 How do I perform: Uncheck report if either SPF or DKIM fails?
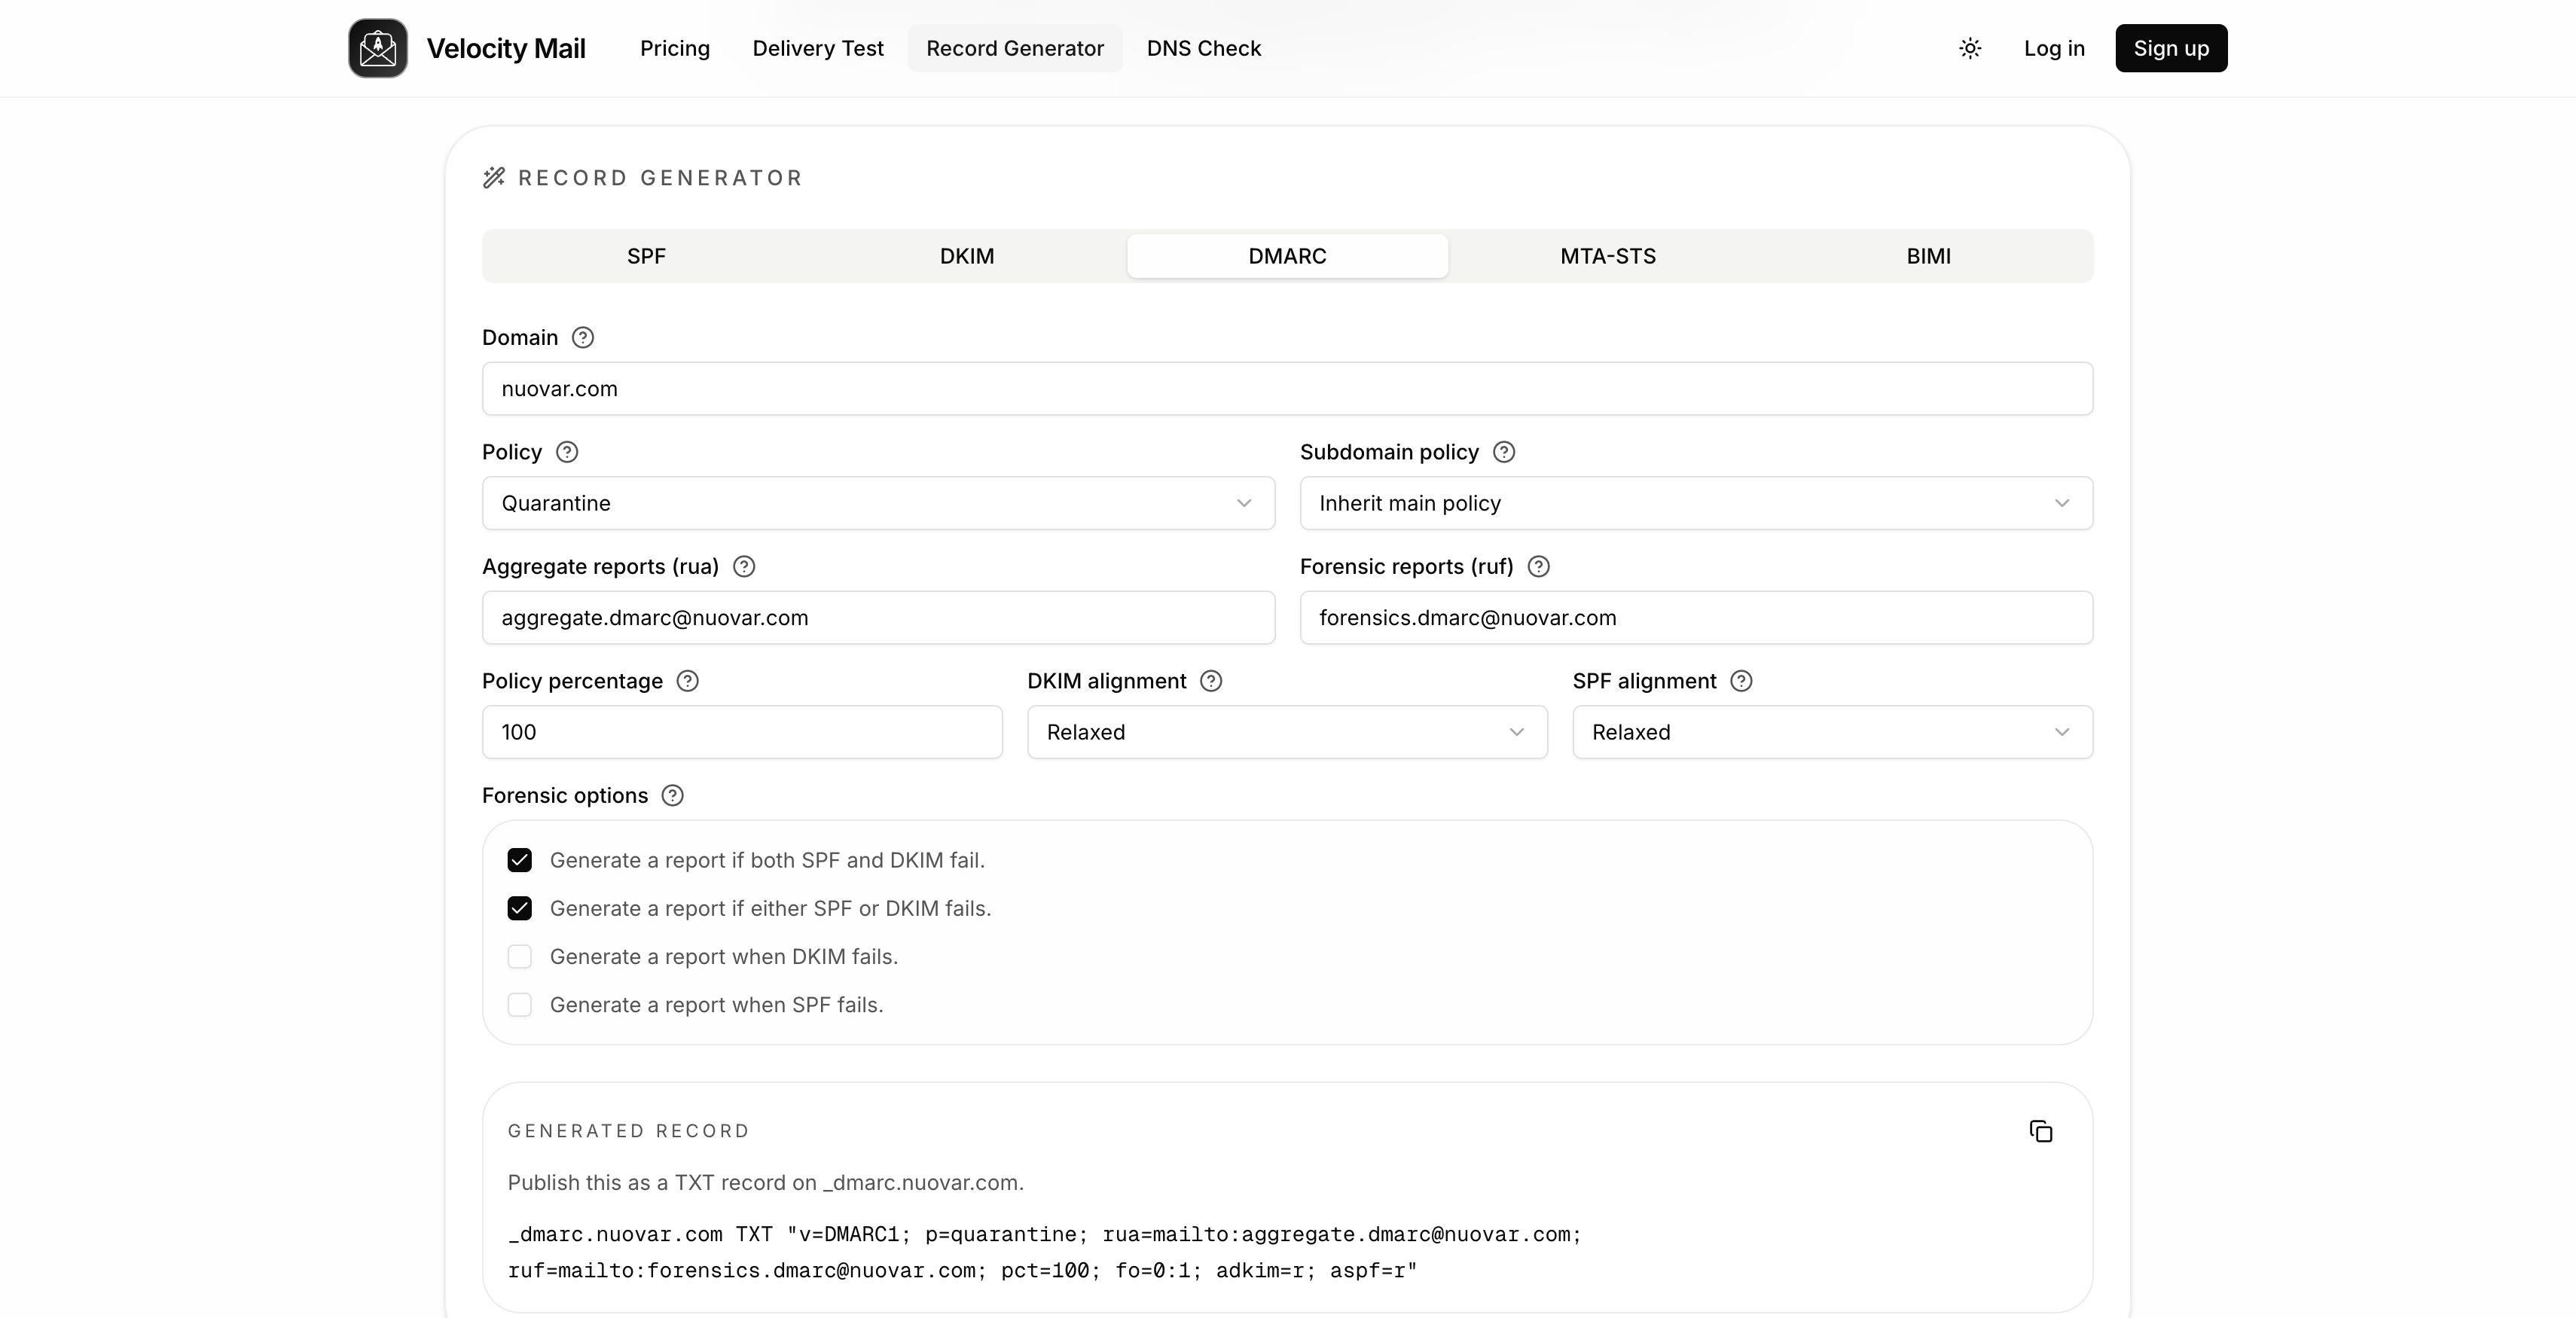click(x=520, y=908)
